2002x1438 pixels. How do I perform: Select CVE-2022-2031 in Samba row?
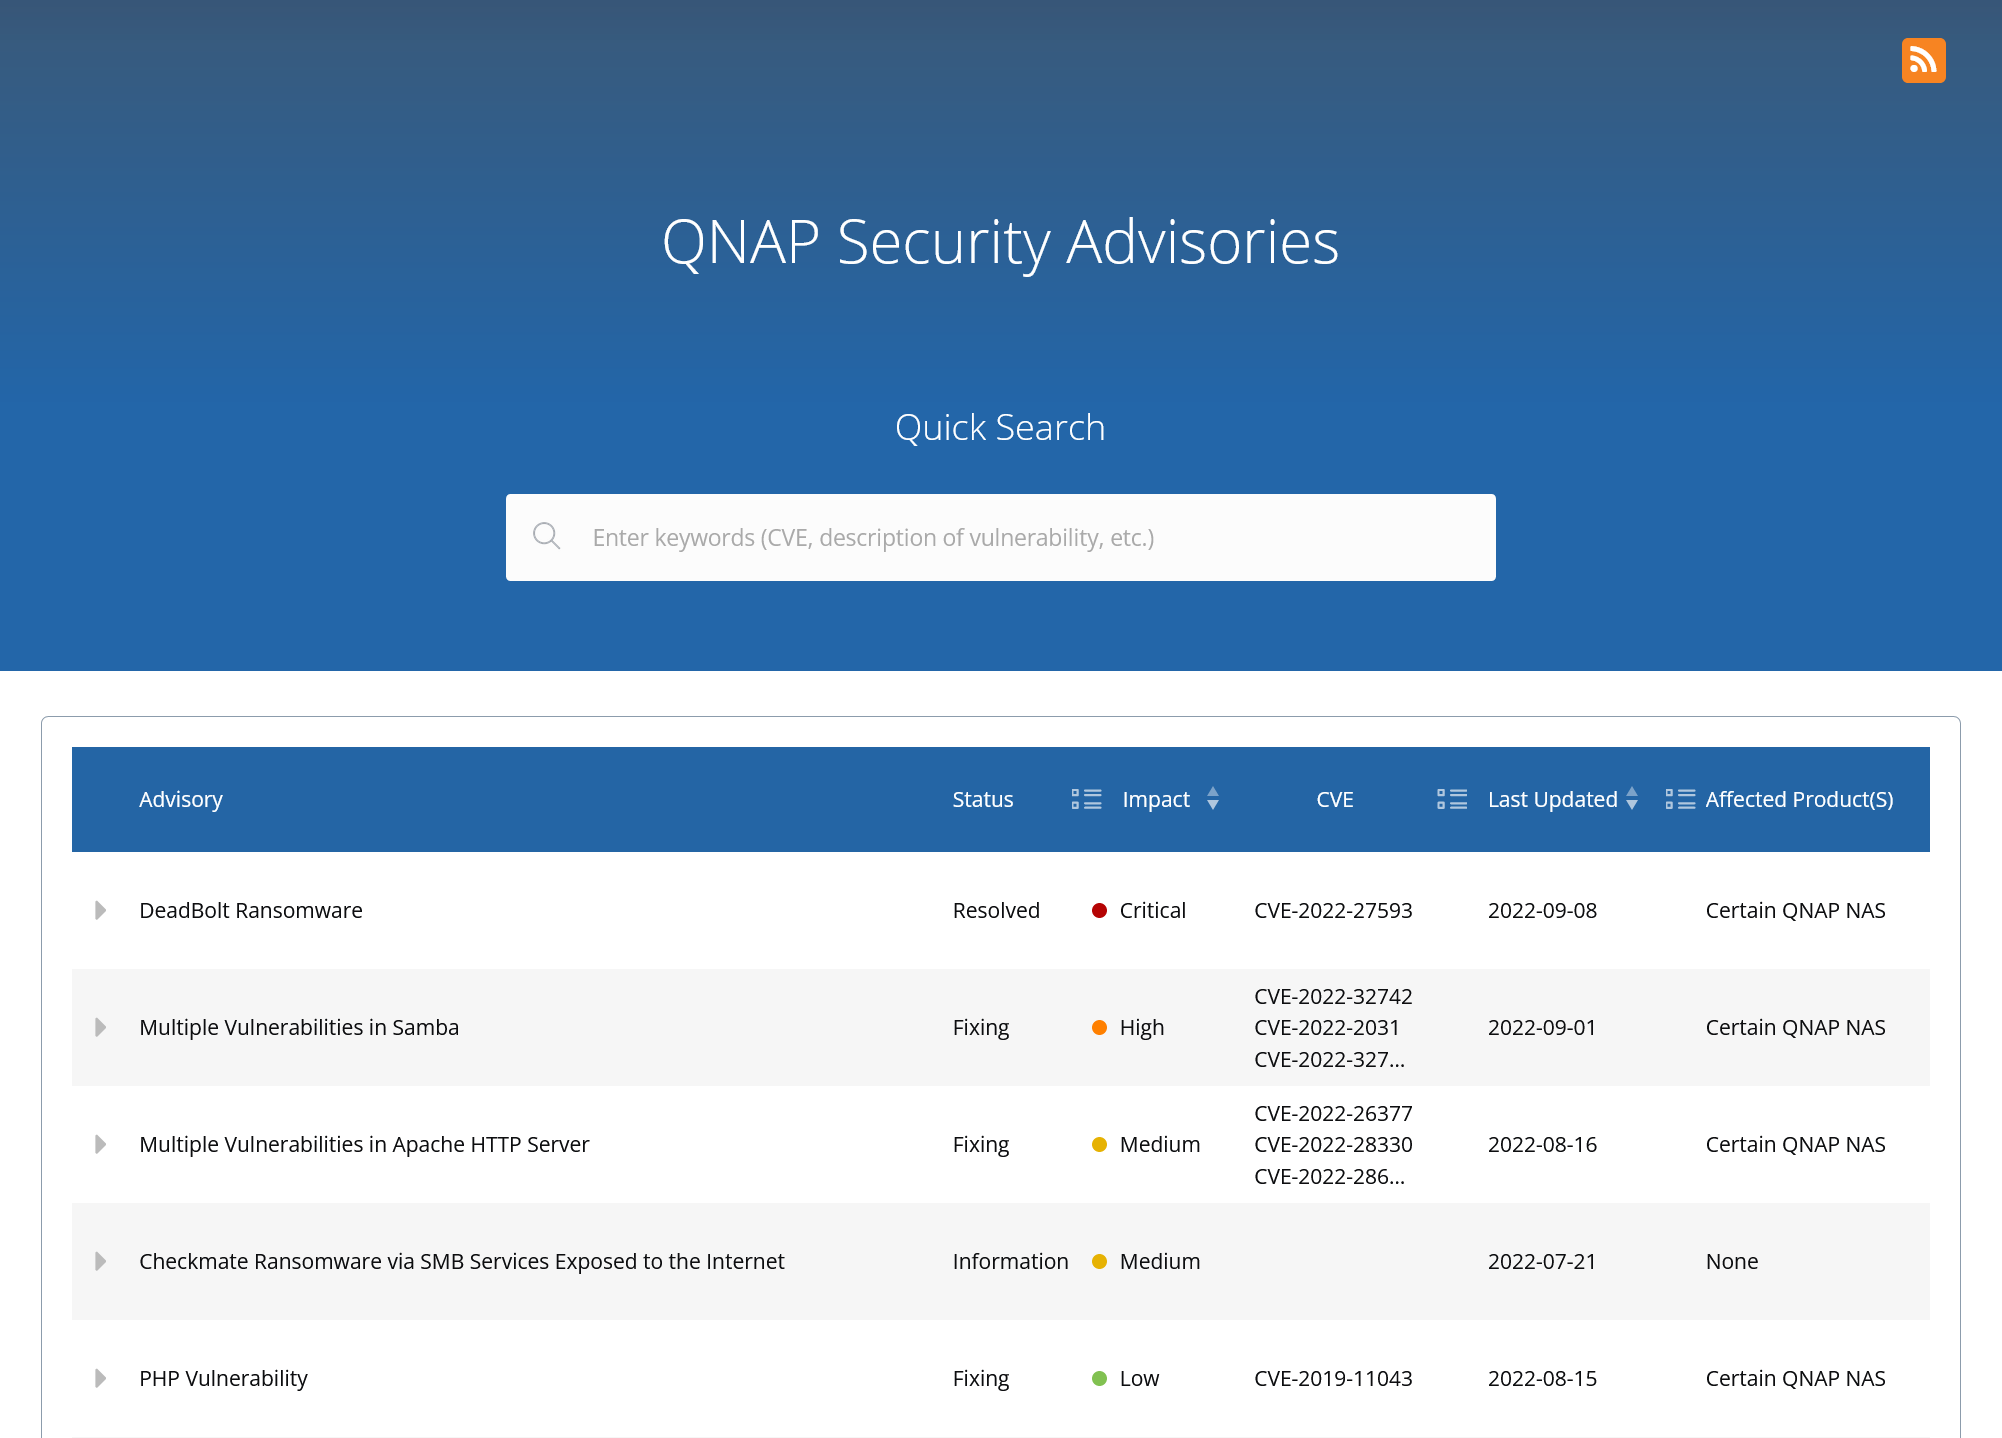click(x=1327, y=1027)
